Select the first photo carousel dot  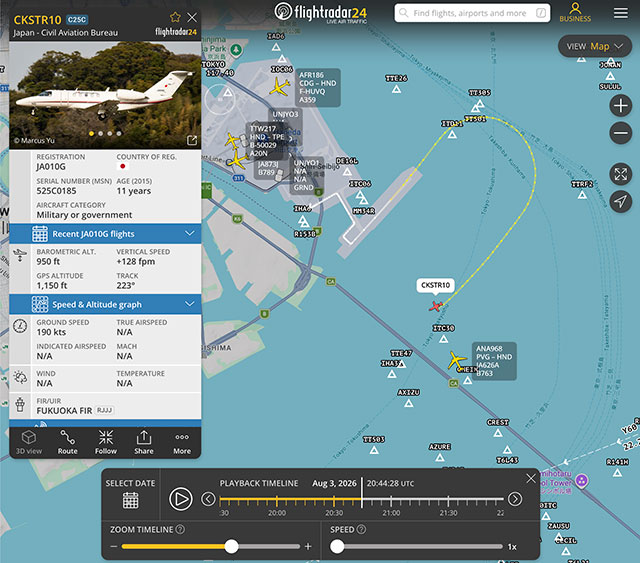click(91, 134)
